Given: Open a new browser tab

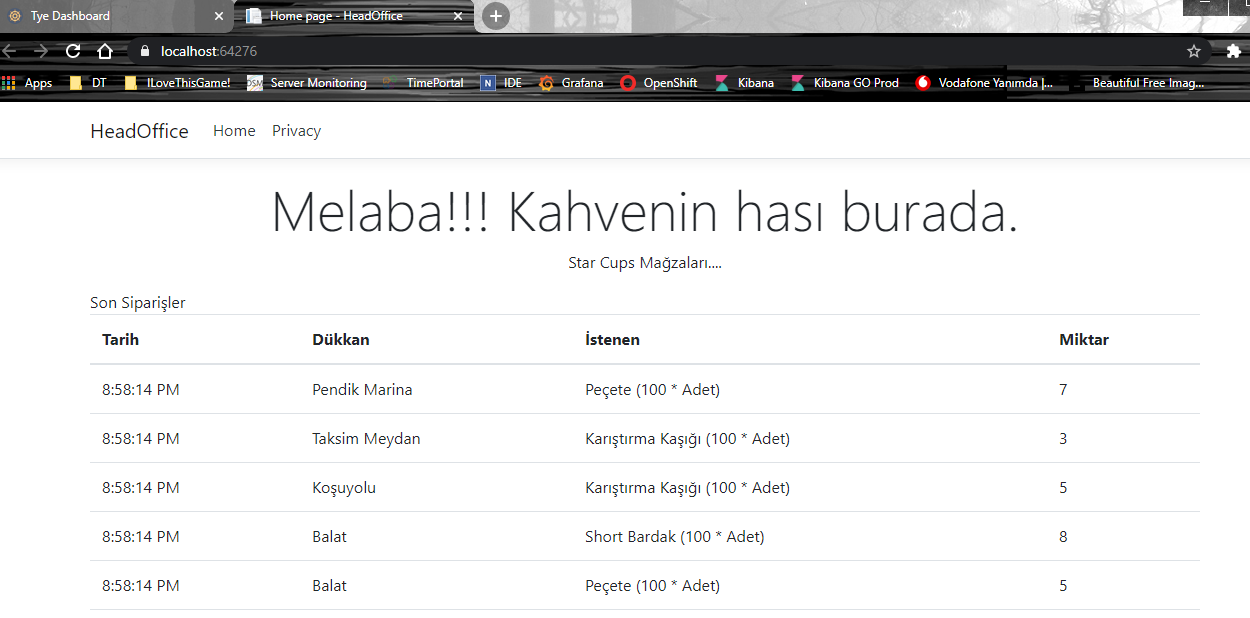Looking at the screenshot, I should click(x=495, y=16).
